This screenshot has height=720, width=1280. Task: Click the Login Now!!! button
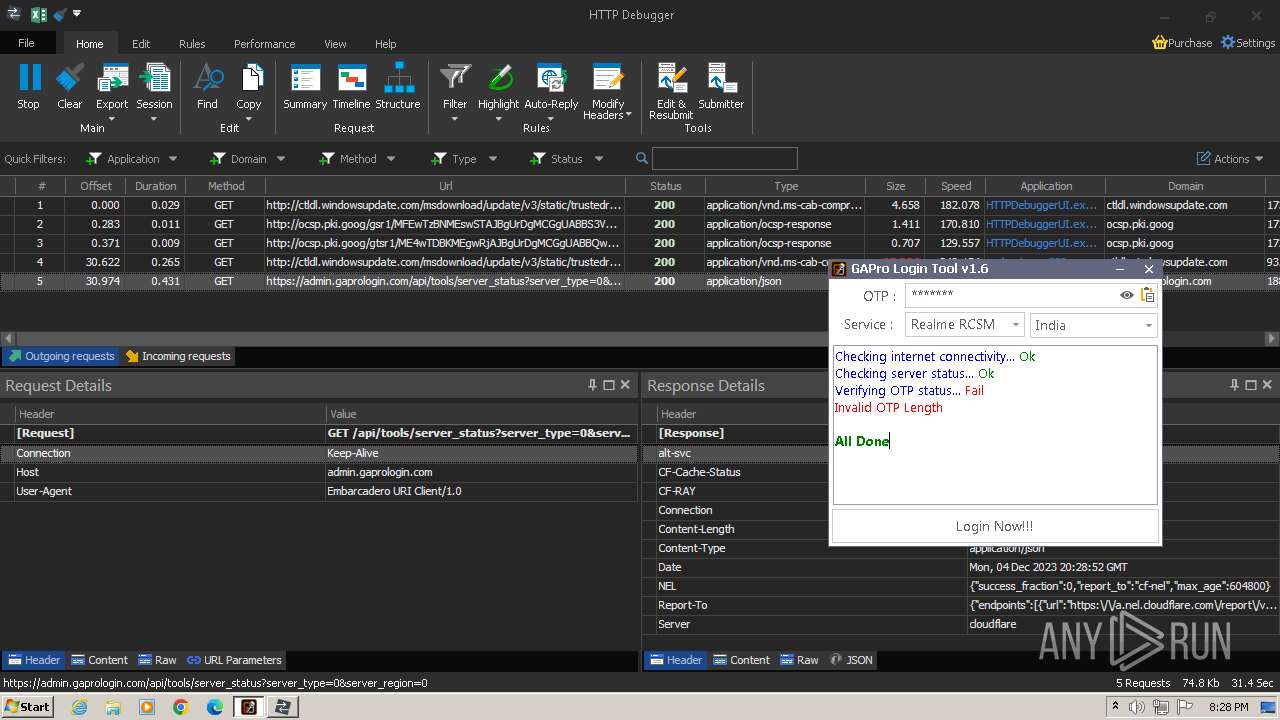pyautogui.click(x=995, y=526)
